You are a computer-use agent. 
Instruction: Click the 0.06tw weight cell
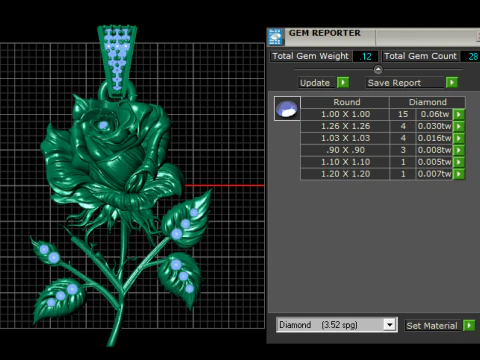click(434, 114)
